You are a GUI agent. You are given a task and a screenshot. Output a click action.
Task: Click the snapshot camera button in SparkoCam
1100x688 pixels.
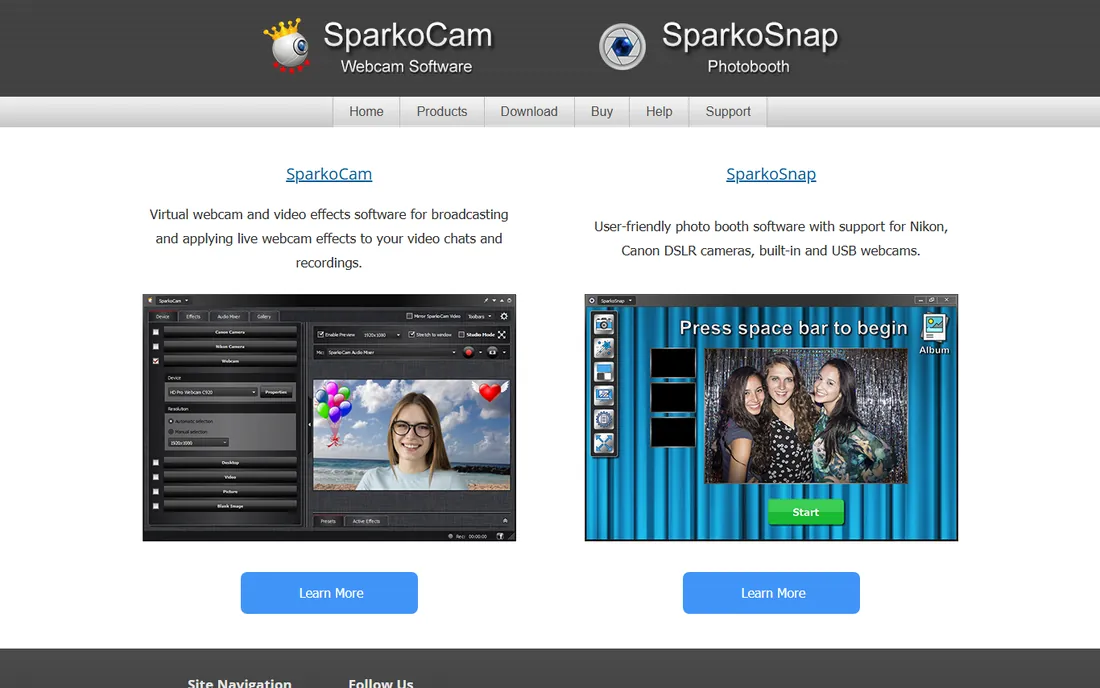point(492,352)
